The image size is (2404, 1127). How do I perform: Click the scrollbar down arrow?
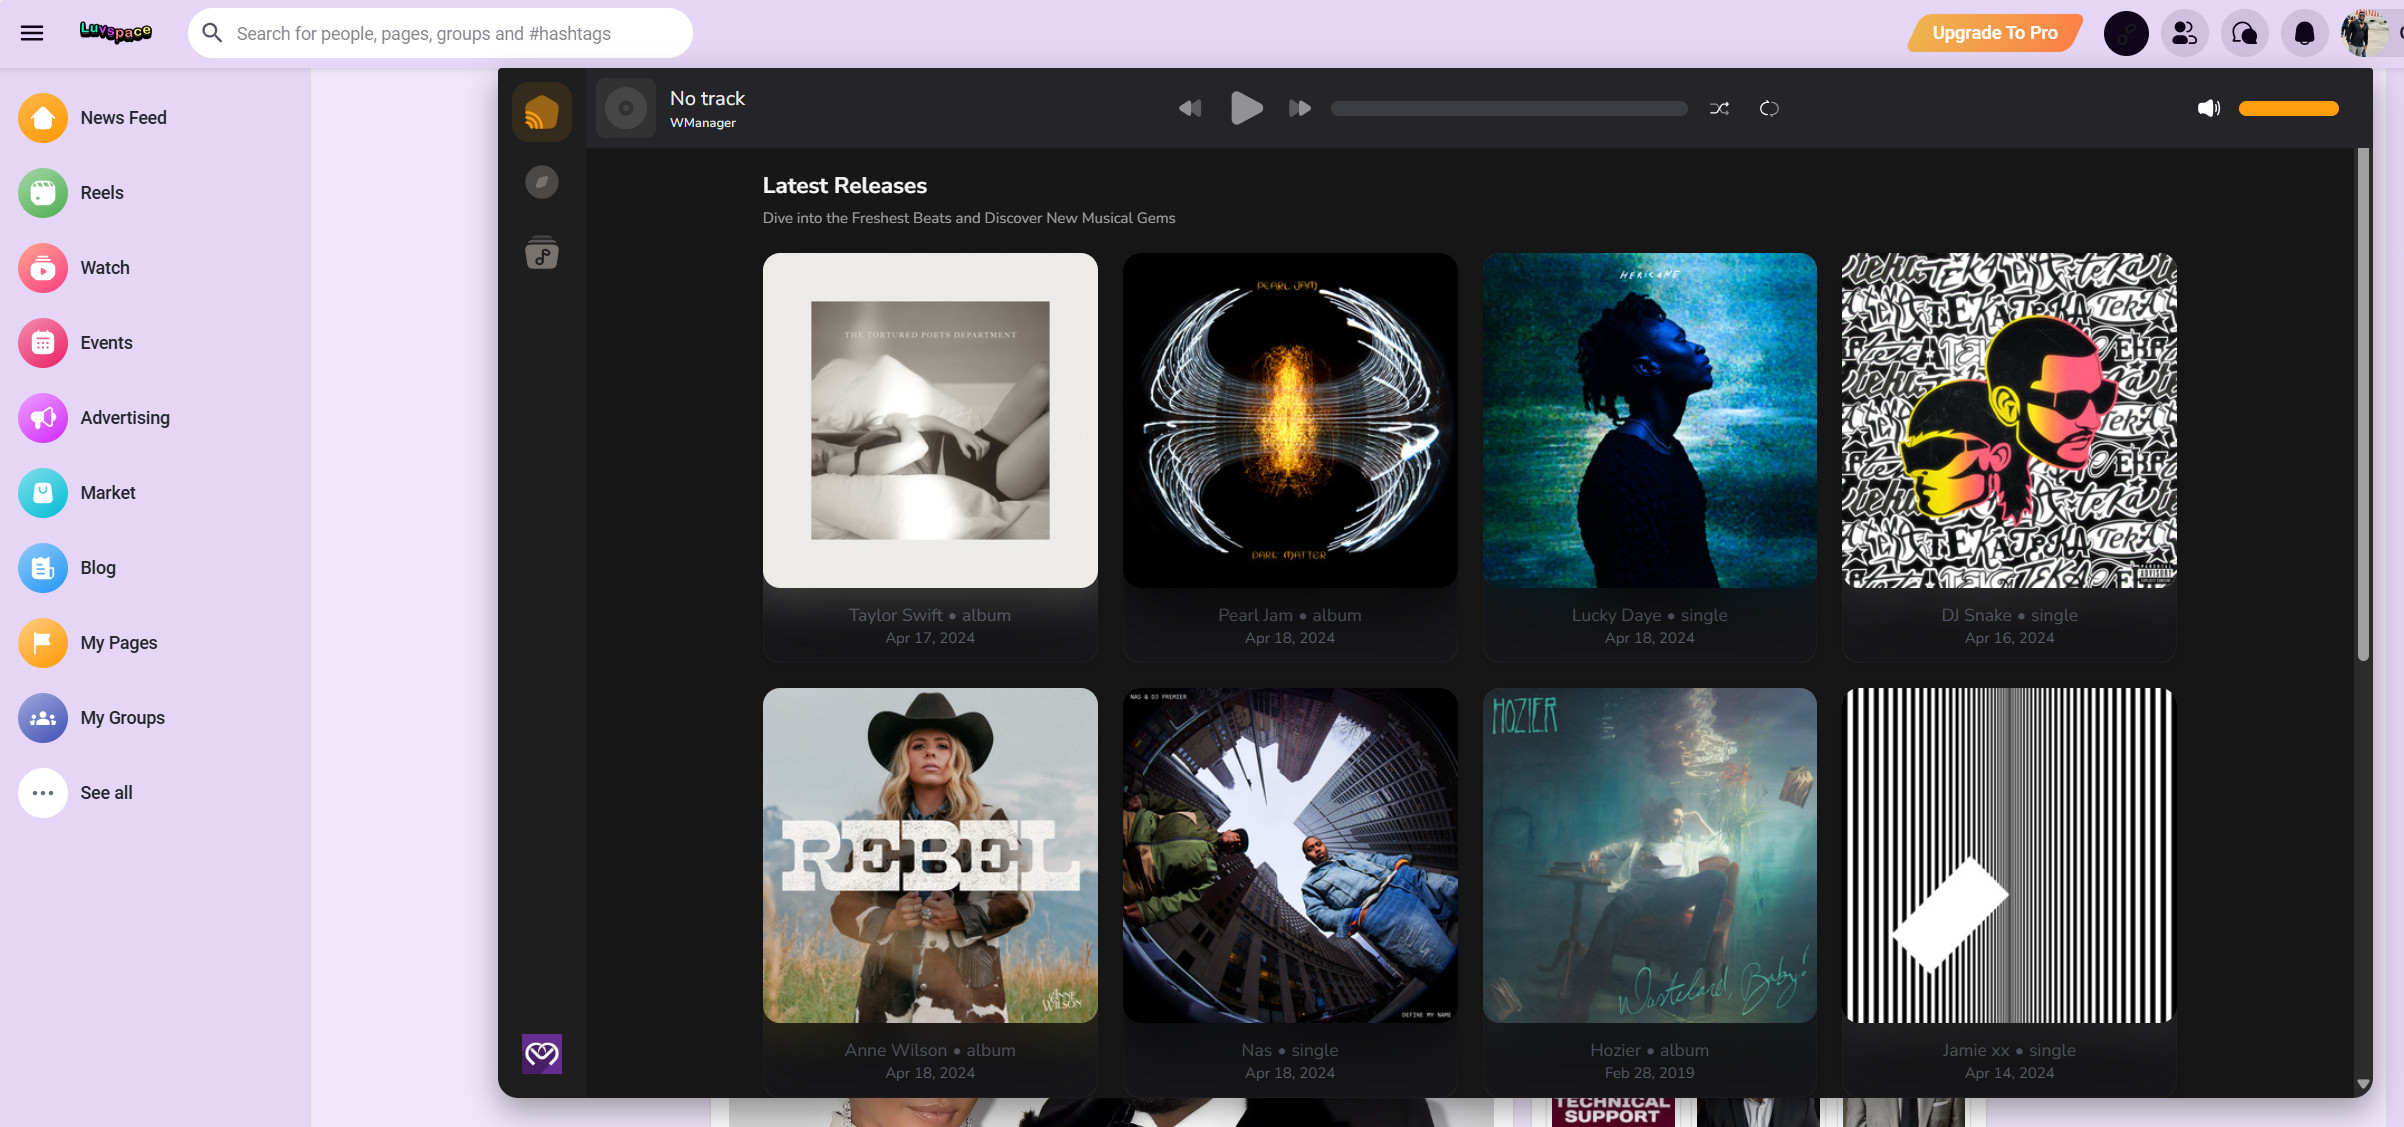click(2363, 1084)
